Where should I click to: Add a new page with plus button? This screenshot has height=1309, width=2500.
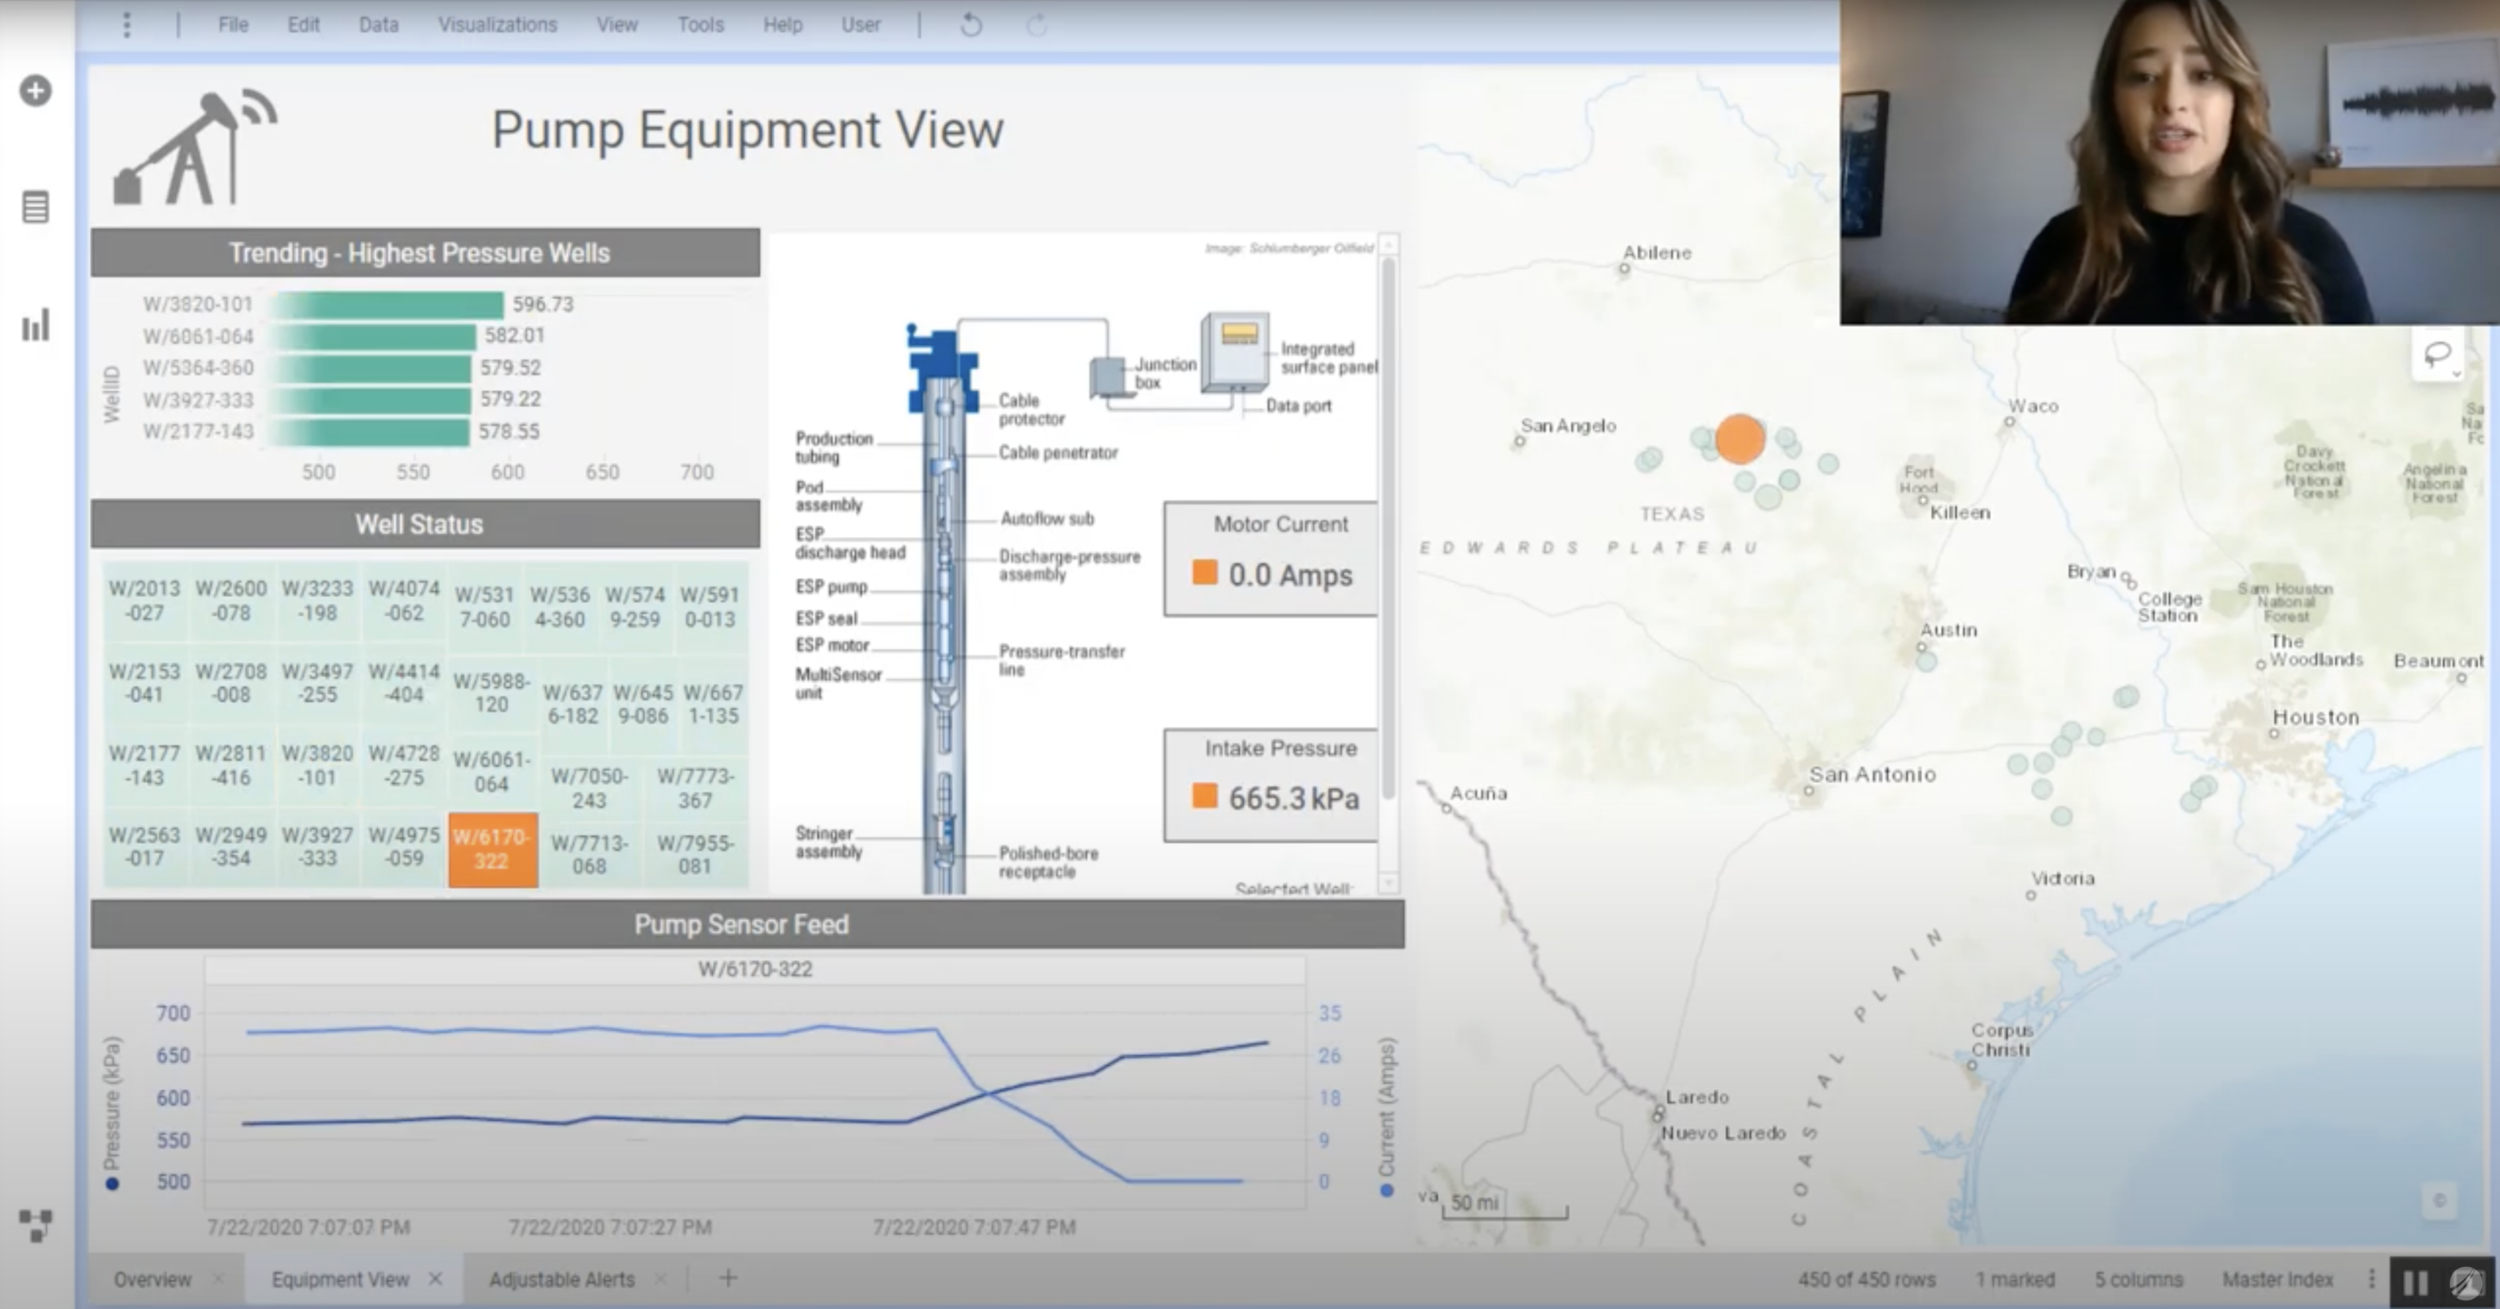pos(728,1278)
